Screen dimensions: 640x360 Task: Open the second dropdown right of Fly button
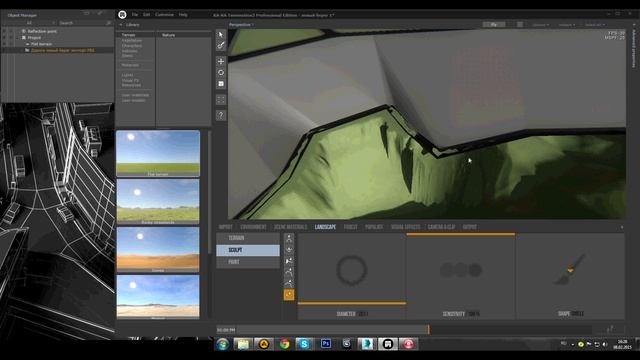(x=567, y=24)
